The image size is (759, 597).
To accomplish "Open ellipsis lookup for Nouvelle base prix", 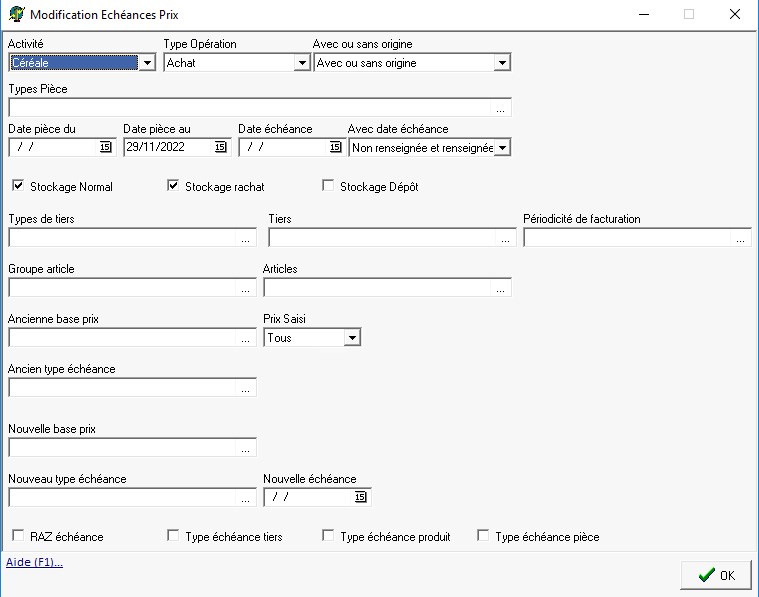I will point(246,448).
